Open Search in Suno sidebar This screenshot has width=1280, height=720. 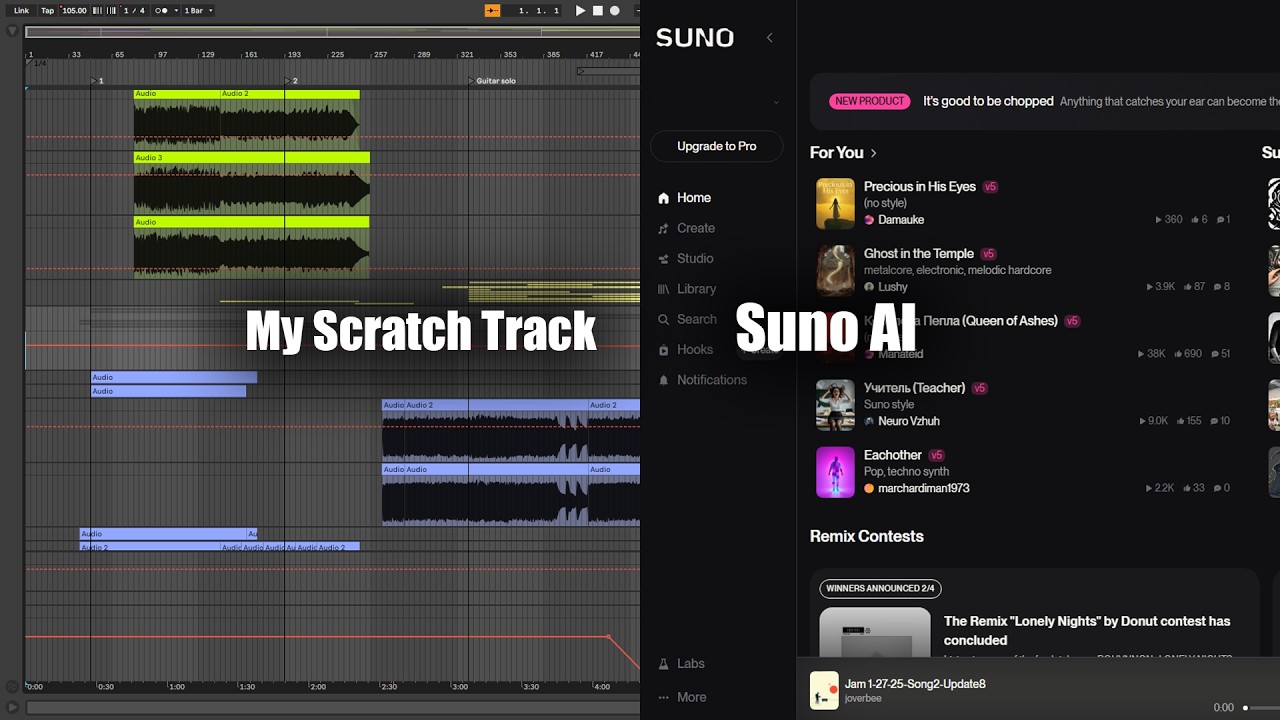point(686,319)
